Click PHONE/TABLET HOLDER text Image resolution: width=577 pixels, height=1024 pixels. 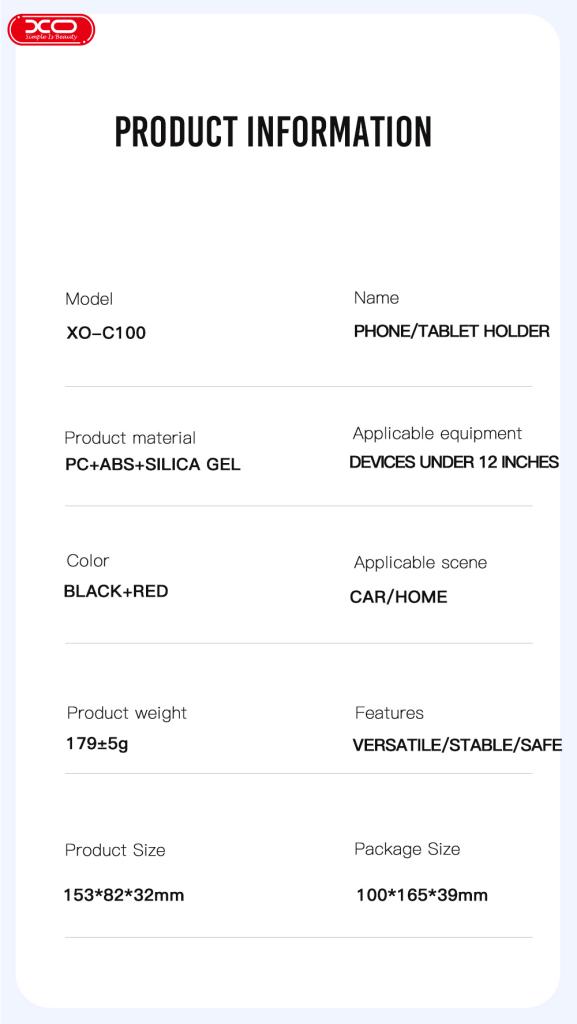point(452,331)
